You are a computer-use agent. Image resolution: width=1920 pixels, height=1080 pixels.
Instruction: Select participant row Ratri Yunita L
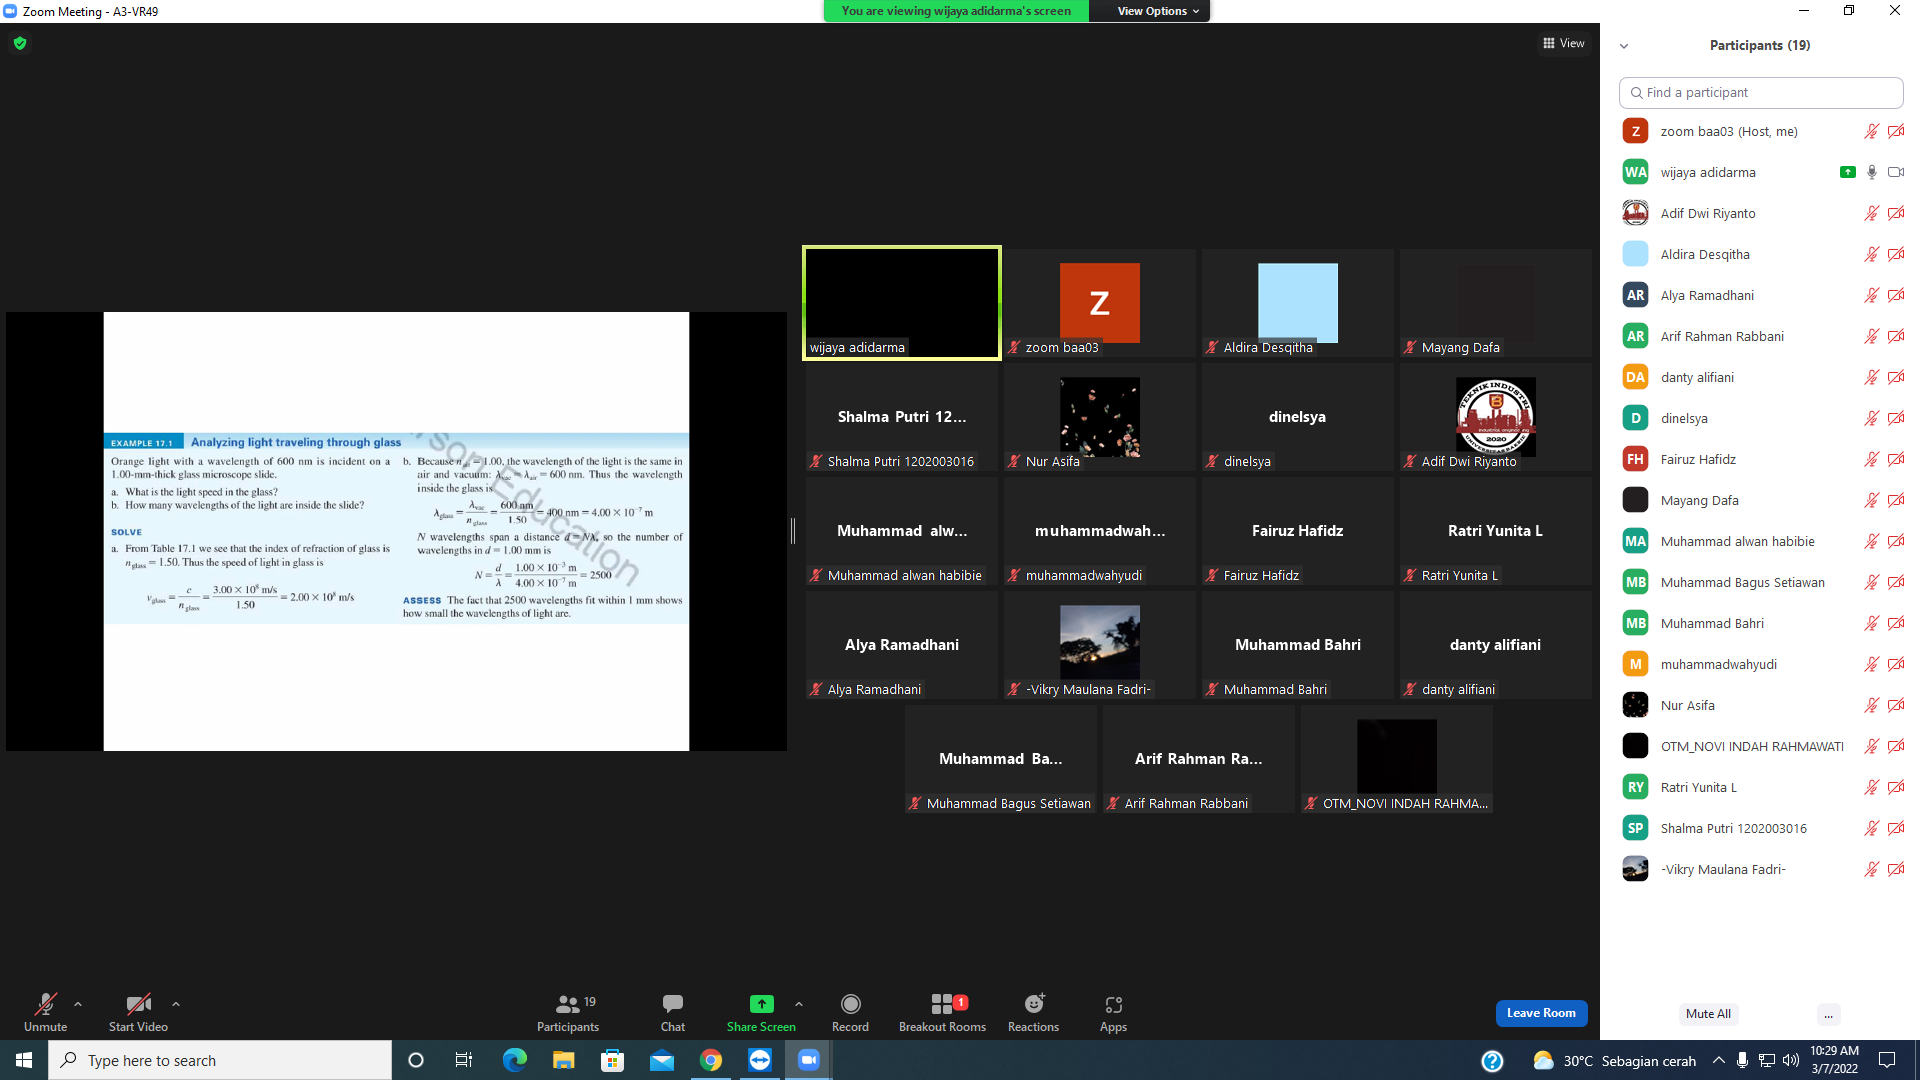[x=1760, y=787]
